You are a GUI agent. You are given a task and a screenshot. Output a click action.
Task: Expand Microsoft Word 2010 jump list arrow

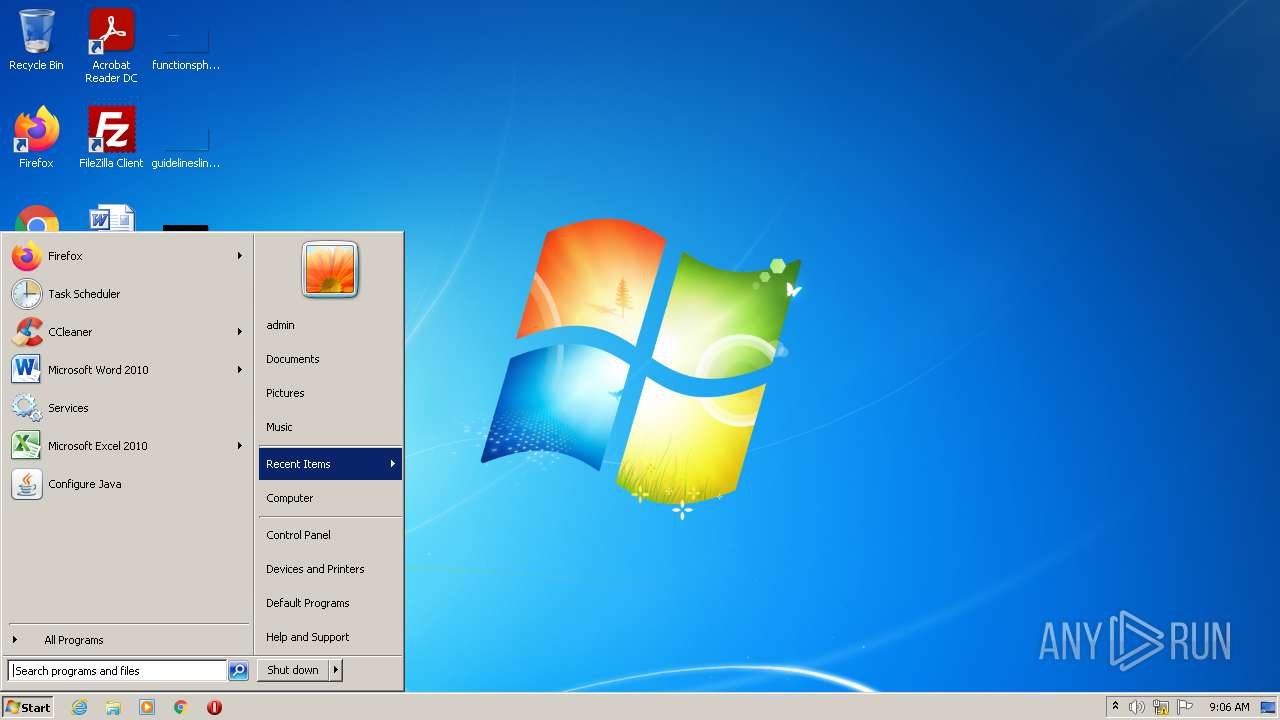240,370
